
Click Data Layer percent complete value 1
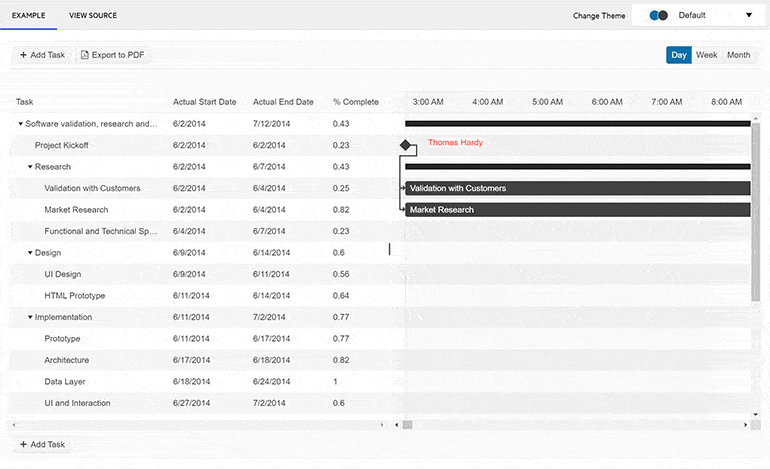point(335,382)
